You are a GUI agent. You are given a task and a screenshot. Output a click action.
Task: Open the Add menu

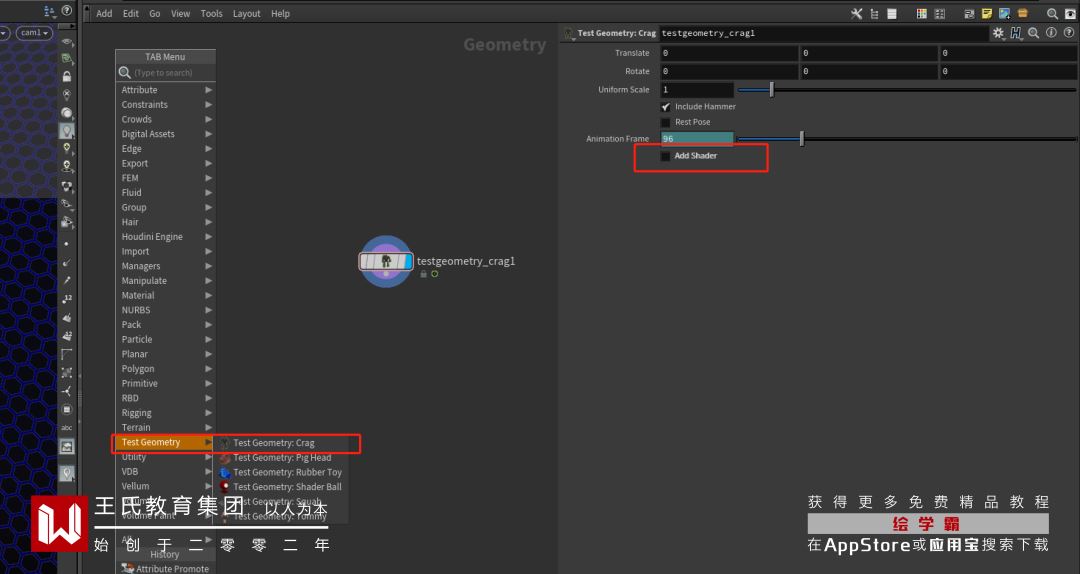tap(104, 13)
